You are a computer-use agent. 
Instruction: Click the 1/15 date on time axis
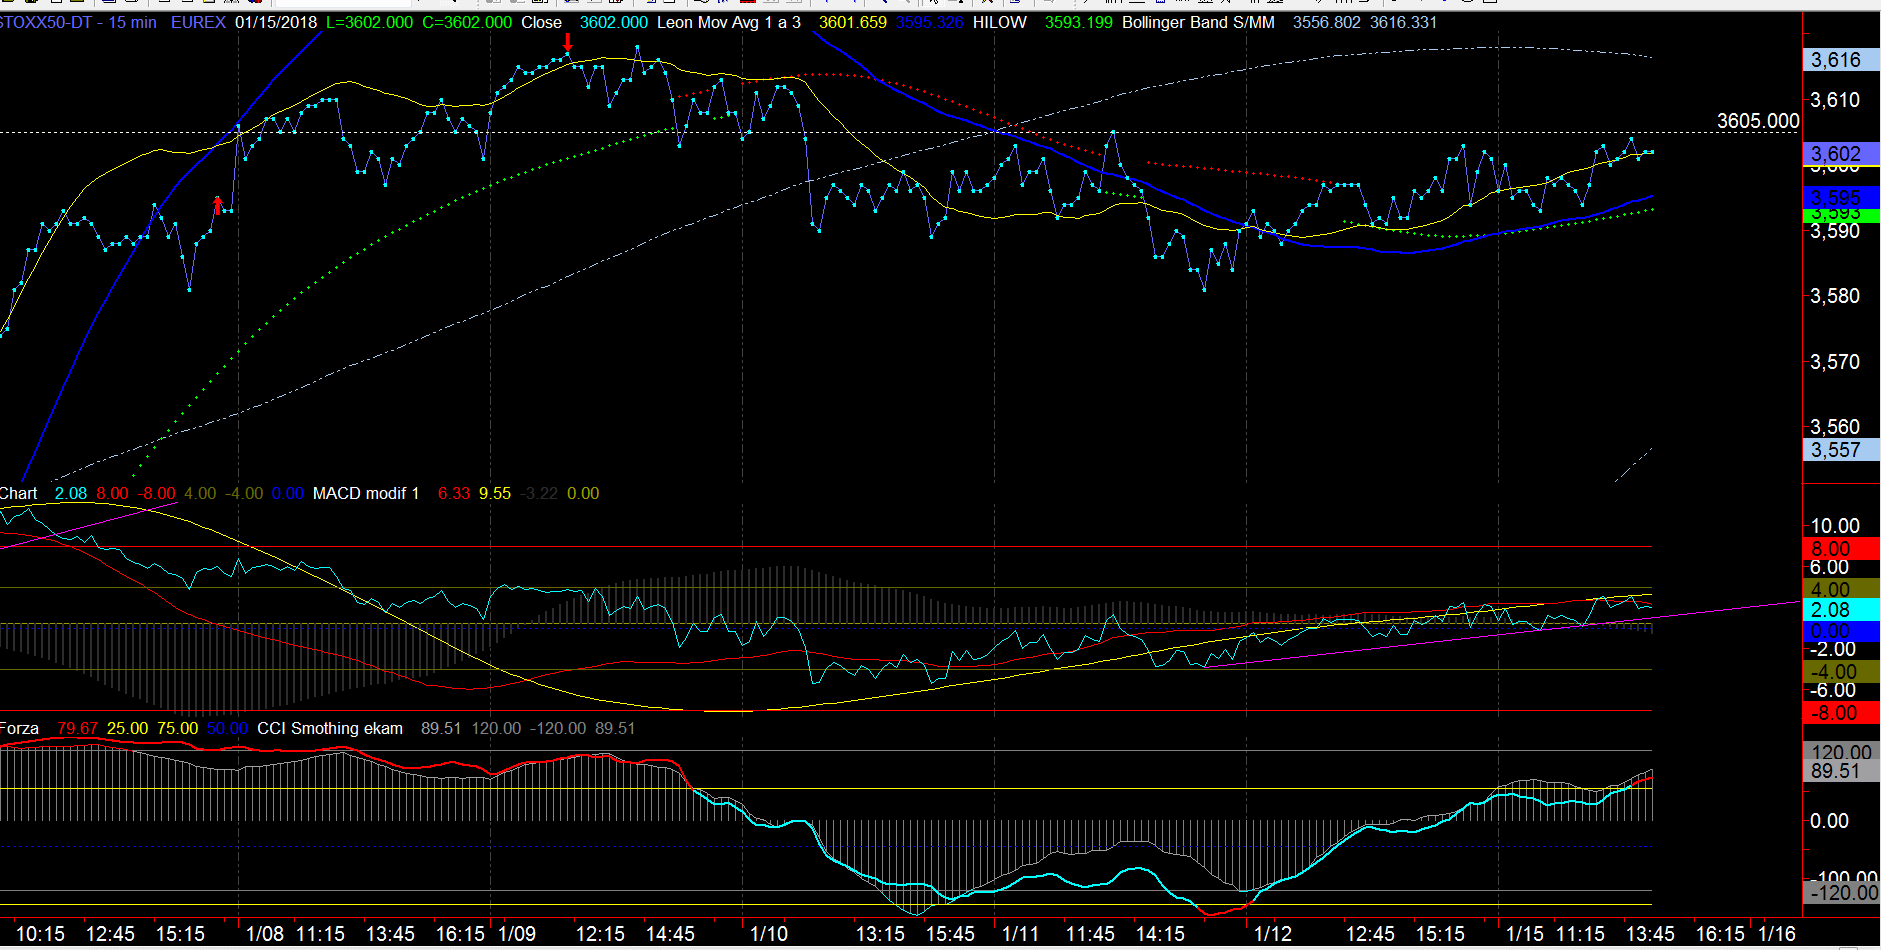[x=1525, y=934]
